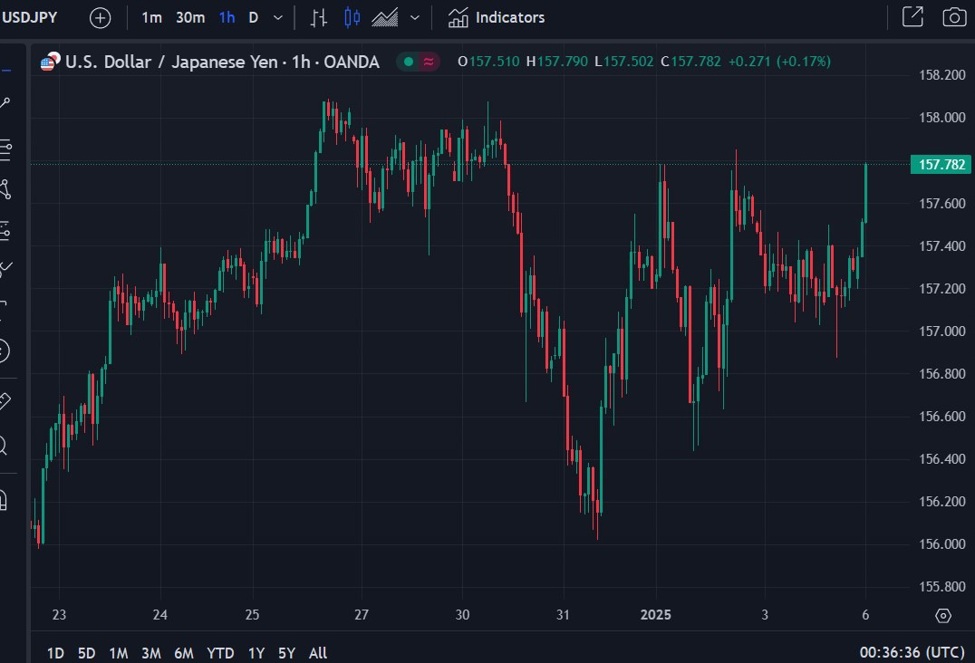Select the YTD date range
975x663 pixels.
[220, 653]
